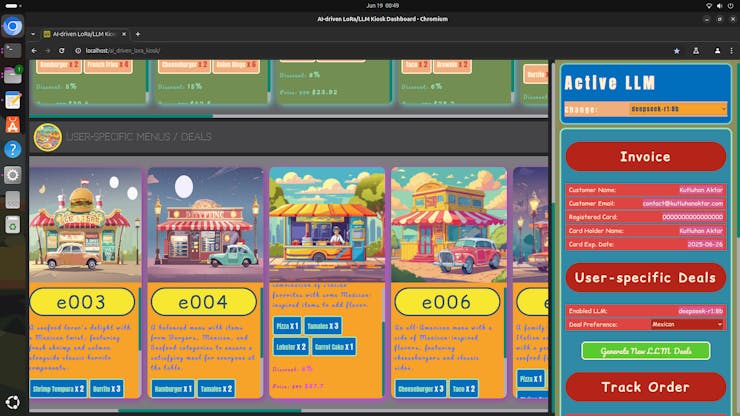
Task: Click the Hamburger x1 item tag
Action: (x=173, y=389)
